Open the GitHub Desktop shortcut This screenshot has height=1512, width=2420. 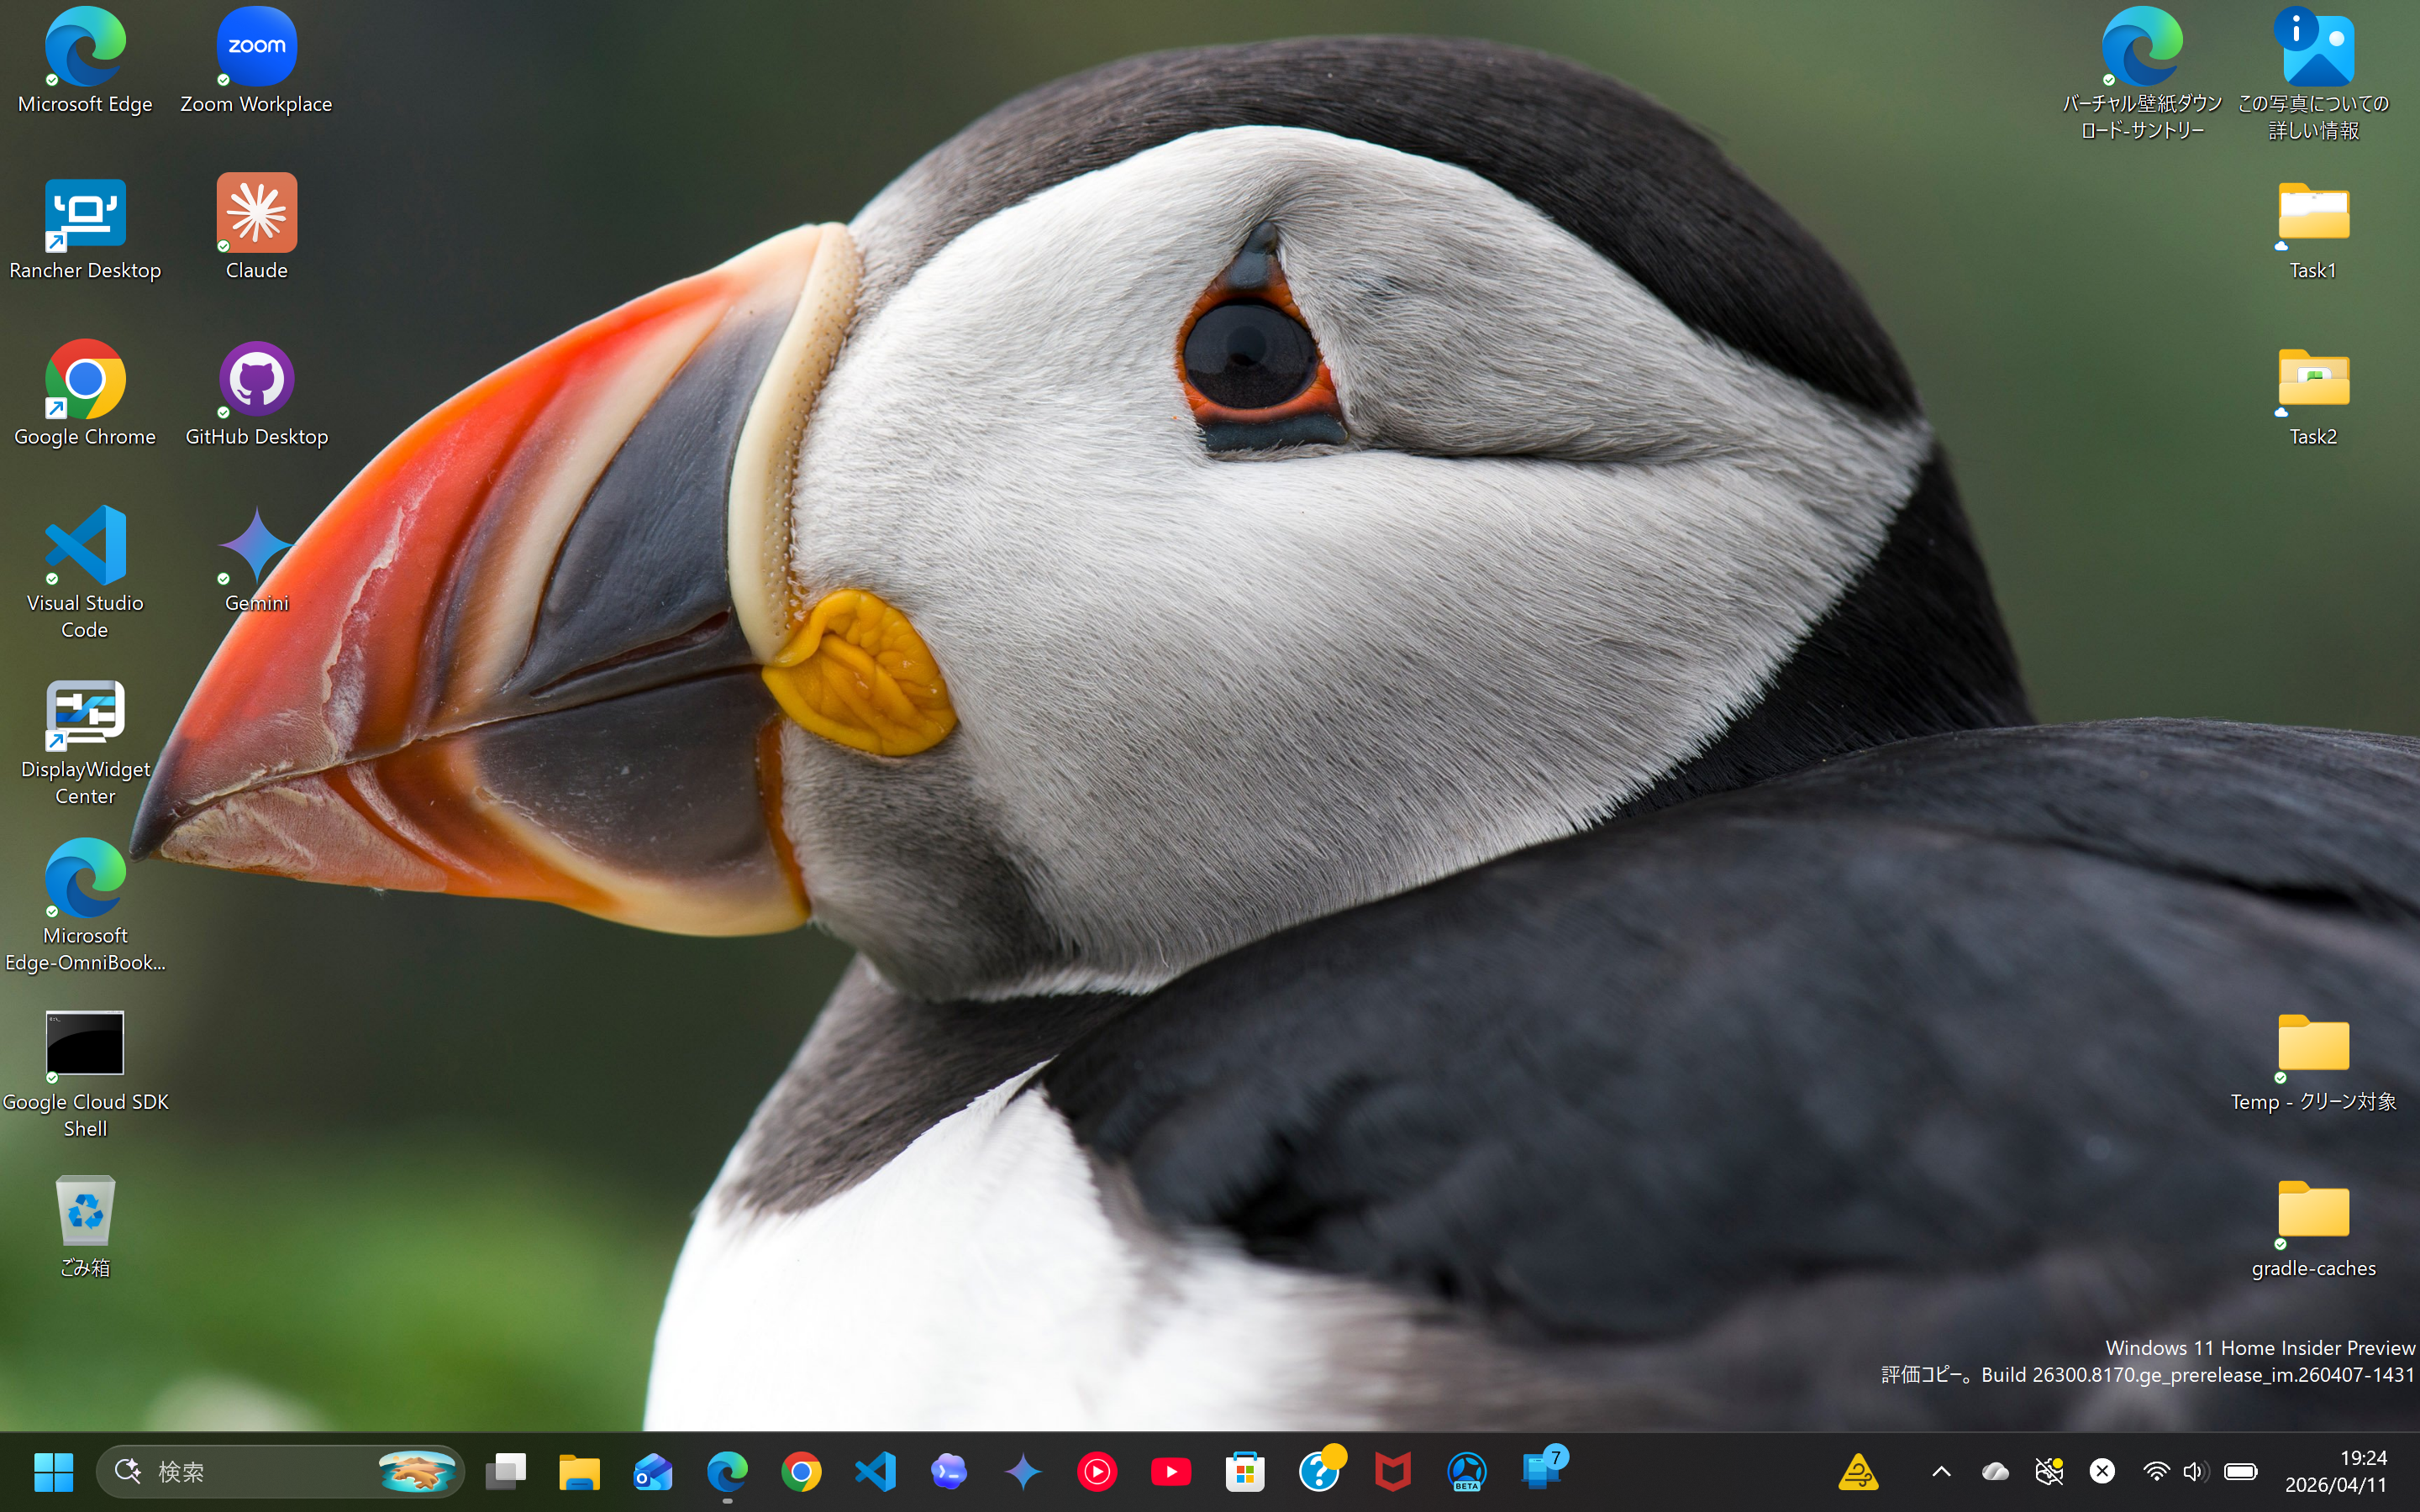pos(256,380)
